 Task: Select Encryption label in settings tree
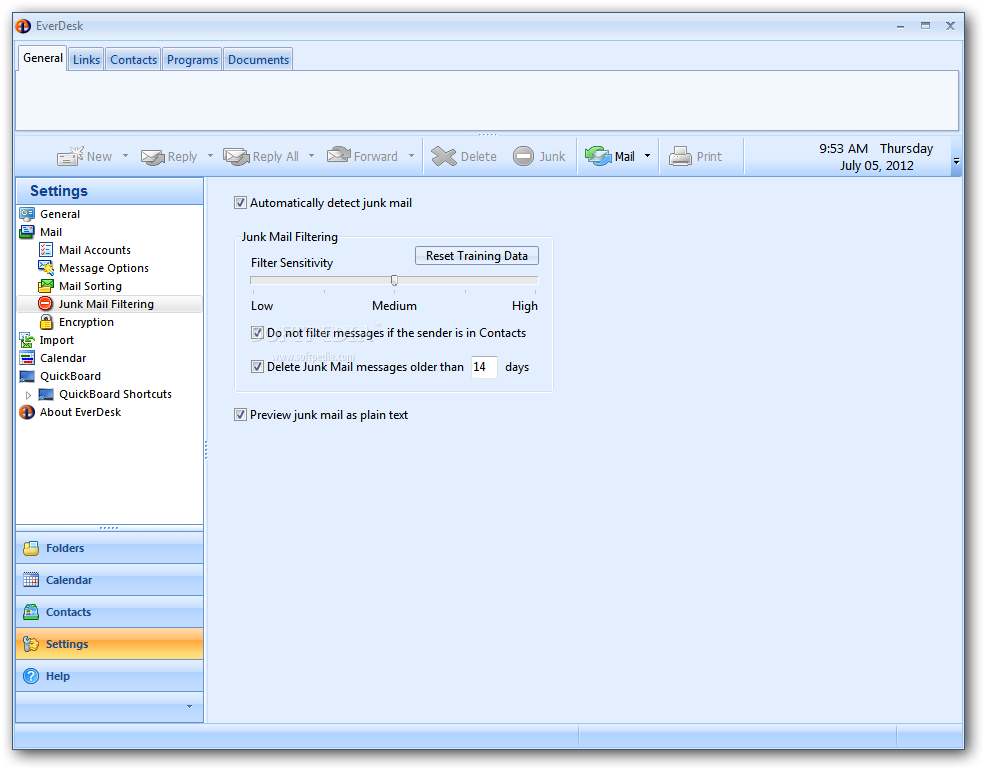pos(87,322)
